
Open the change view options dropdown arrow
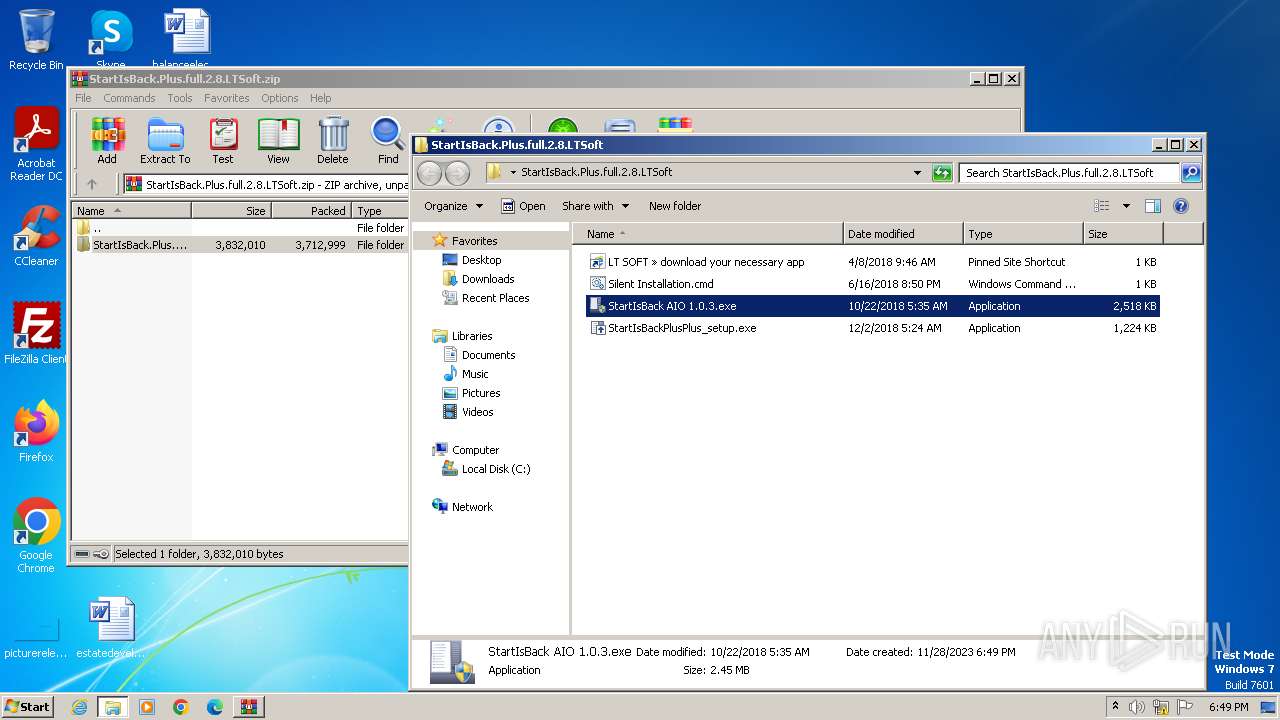[x=1126, y=206]
